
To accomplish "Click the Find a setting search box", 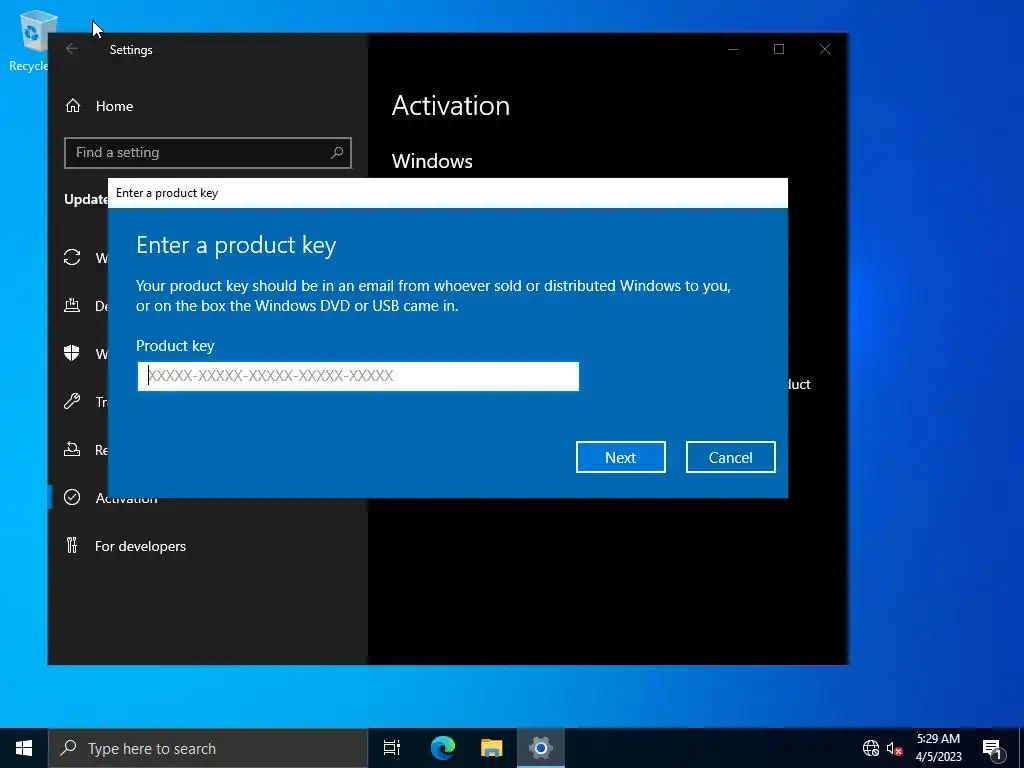I will pyautogui.click(x=208, y=153).
